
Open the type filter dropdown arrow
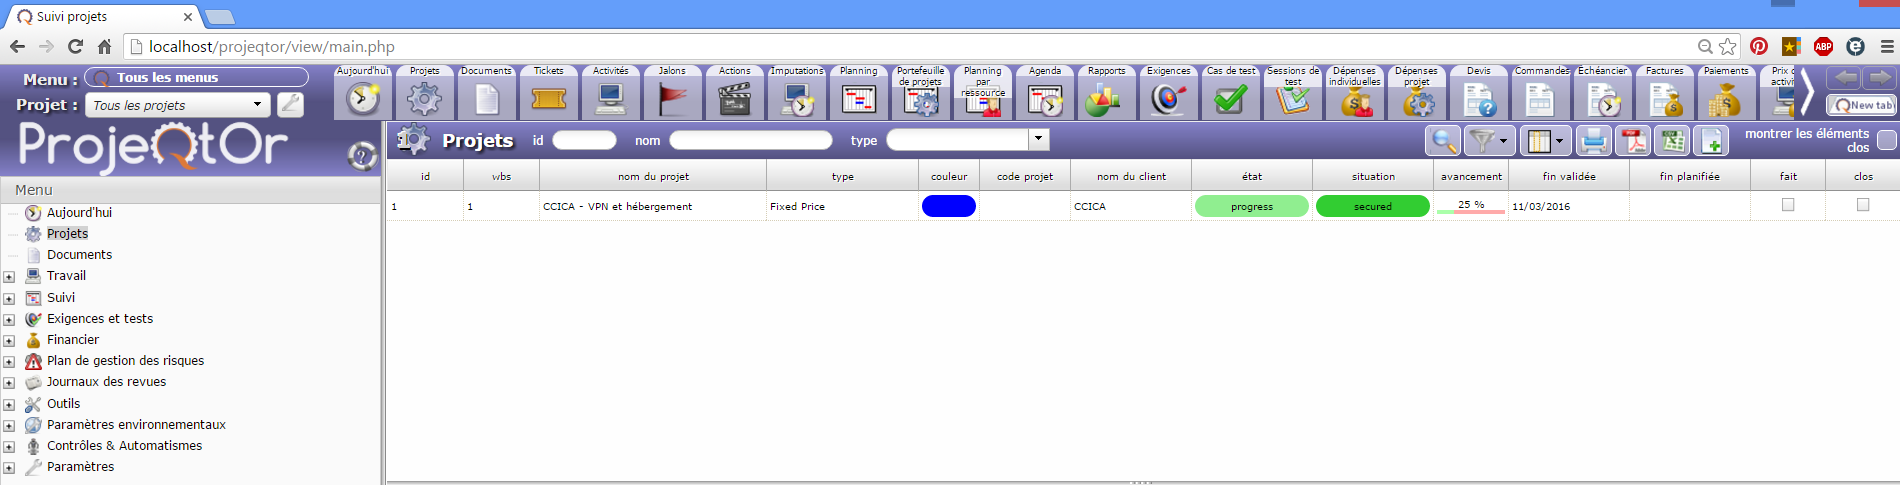[x=1039, y=140]
